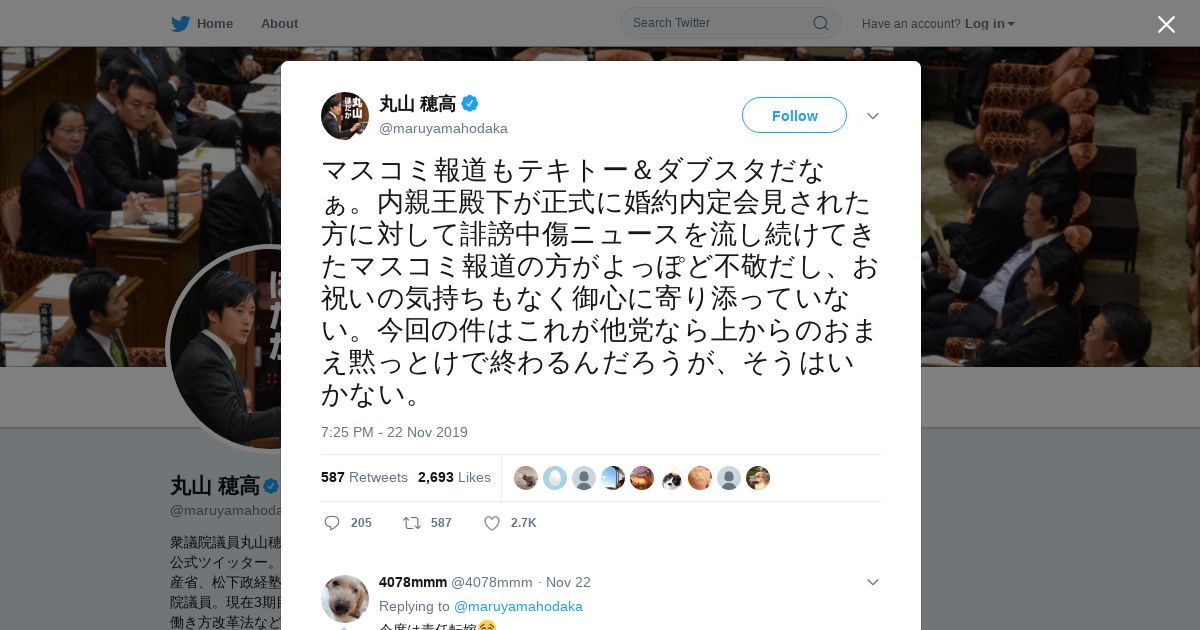1200x630 pixels.
Task: View the 587 Retweets list
Action: tap(364, 477)
